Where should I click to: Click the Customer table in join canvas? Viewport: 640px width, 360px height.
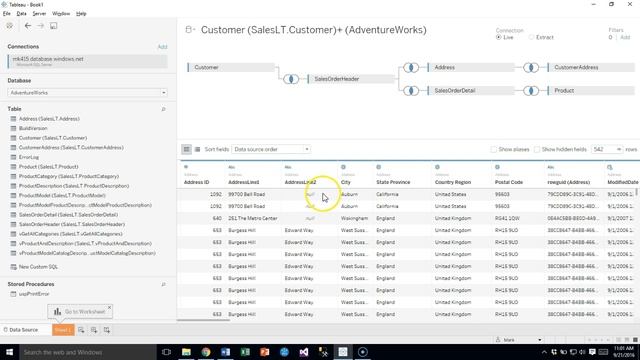coord(231,67)
